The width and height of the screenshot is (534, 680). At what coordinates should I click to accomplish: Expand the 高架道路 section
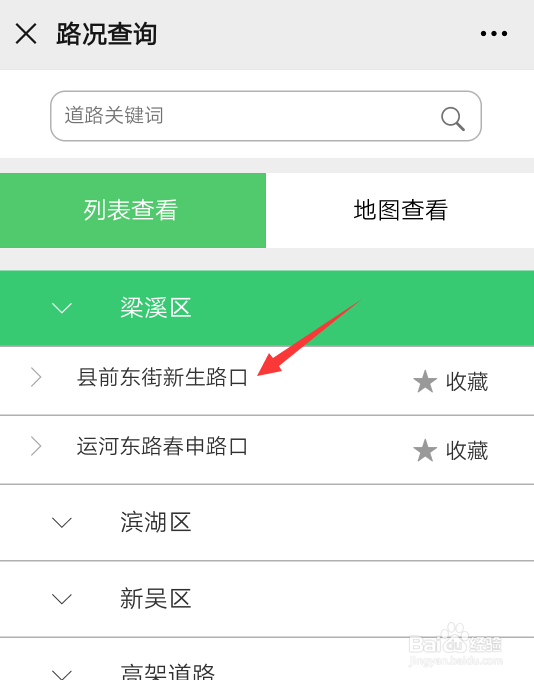click(267, 659)
